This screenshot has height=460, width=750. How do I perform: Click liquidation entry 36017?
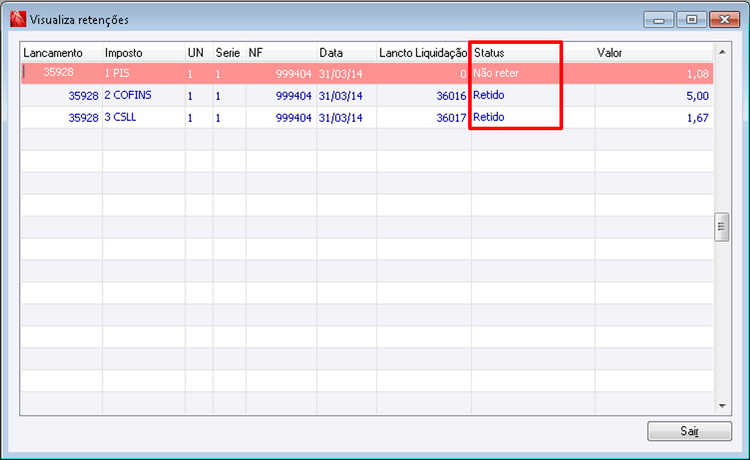point(424,118)
